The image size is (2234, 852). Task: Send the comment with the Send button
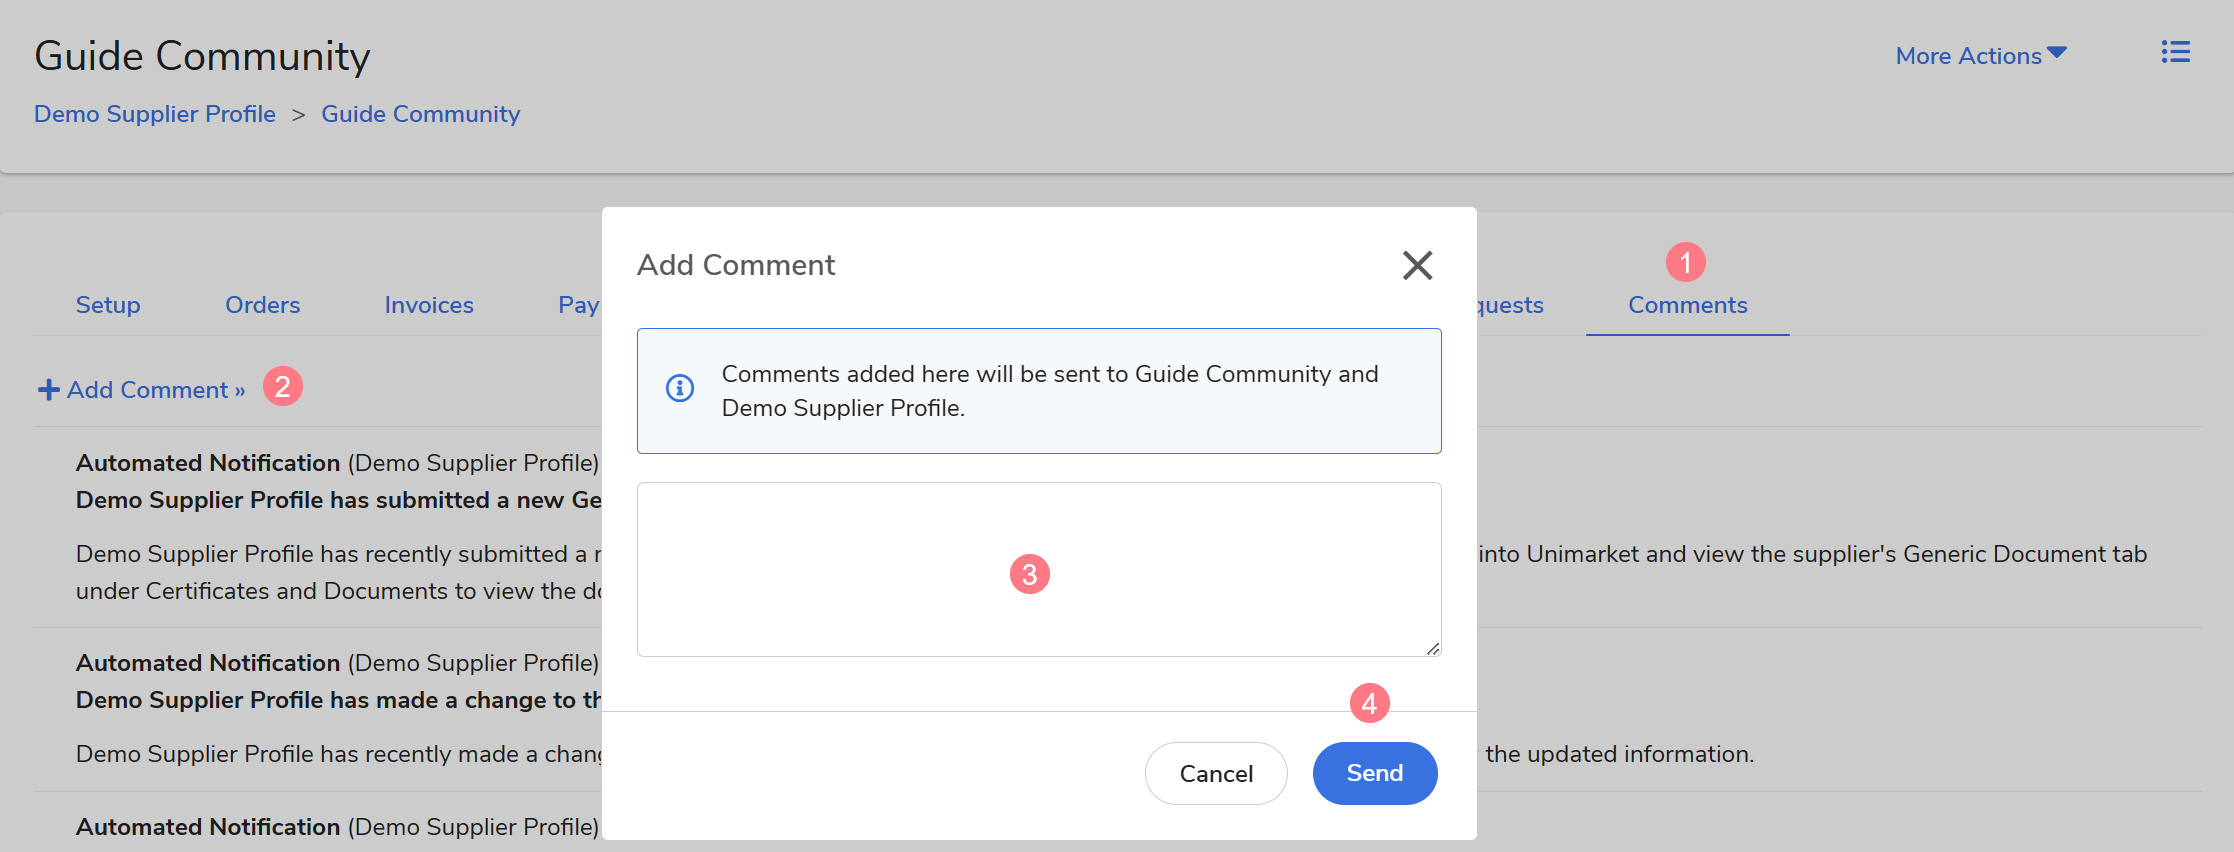coord(1374,773)
